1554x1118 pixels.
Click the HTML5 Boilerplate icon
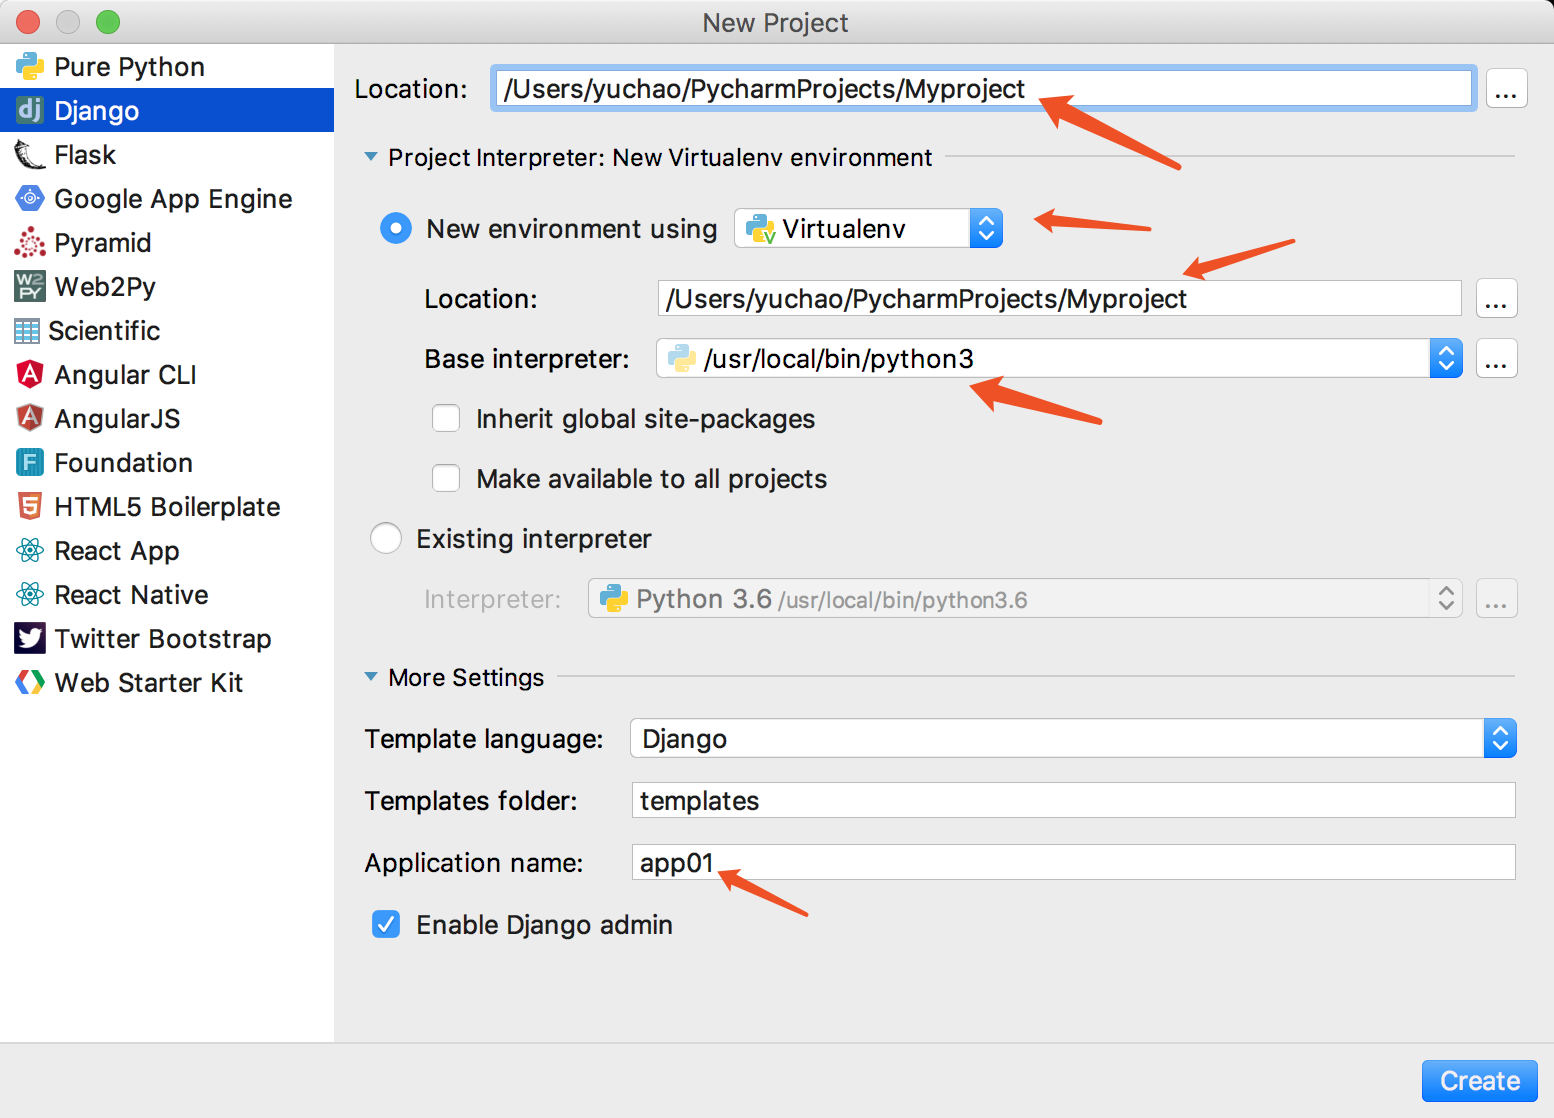pos(30,507)
